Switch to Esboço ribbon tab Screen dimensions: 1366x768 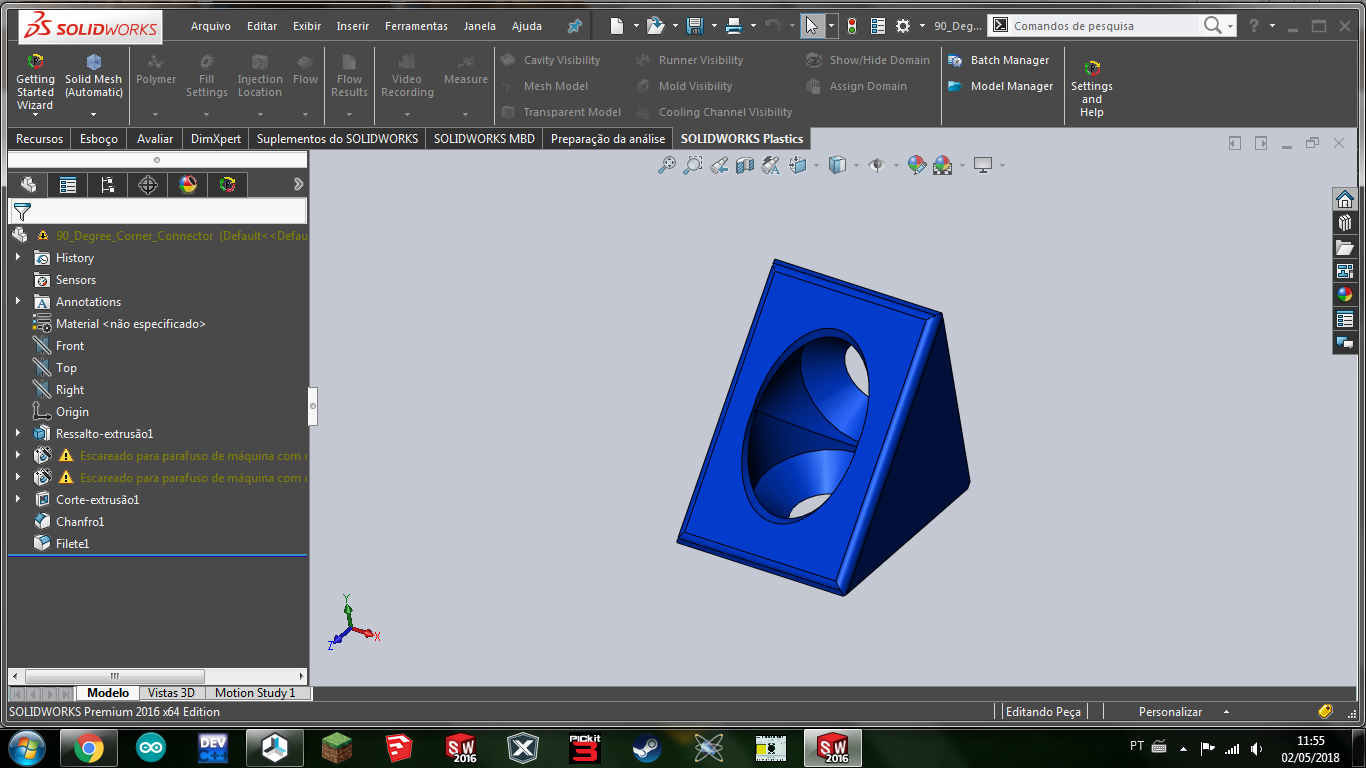[99, 139]
